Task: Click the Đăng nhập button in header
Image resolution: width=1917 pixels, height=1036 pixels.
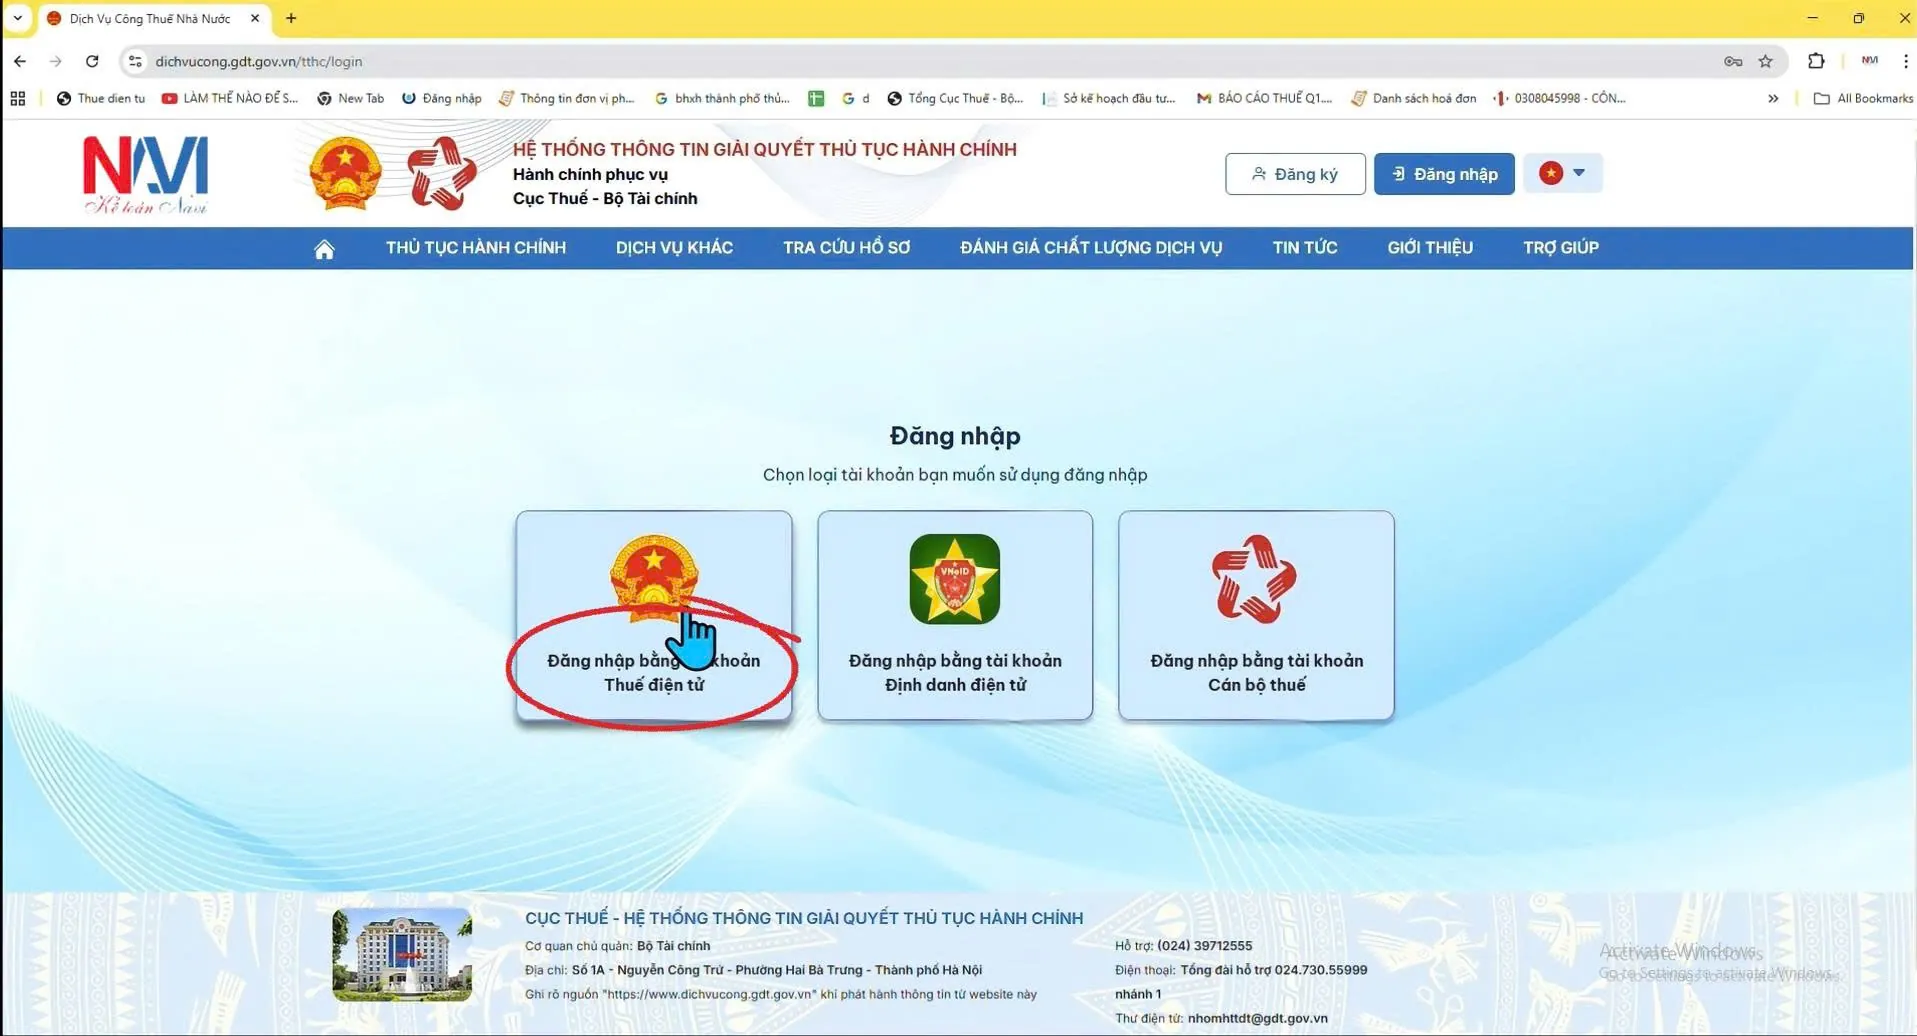Action: click(x=1443, y=173)
